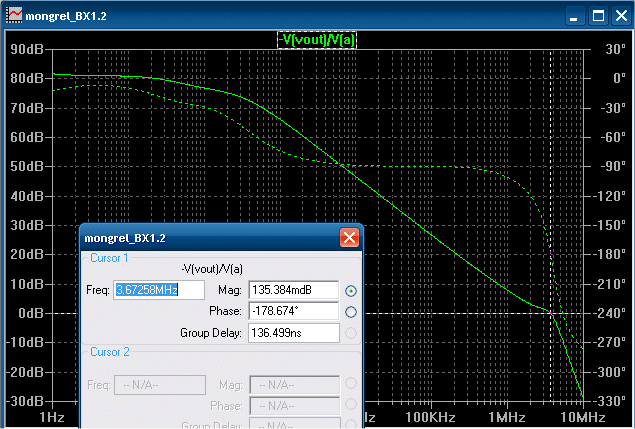Click the Mag field showing 135.384mdB

tap(294, 290)
